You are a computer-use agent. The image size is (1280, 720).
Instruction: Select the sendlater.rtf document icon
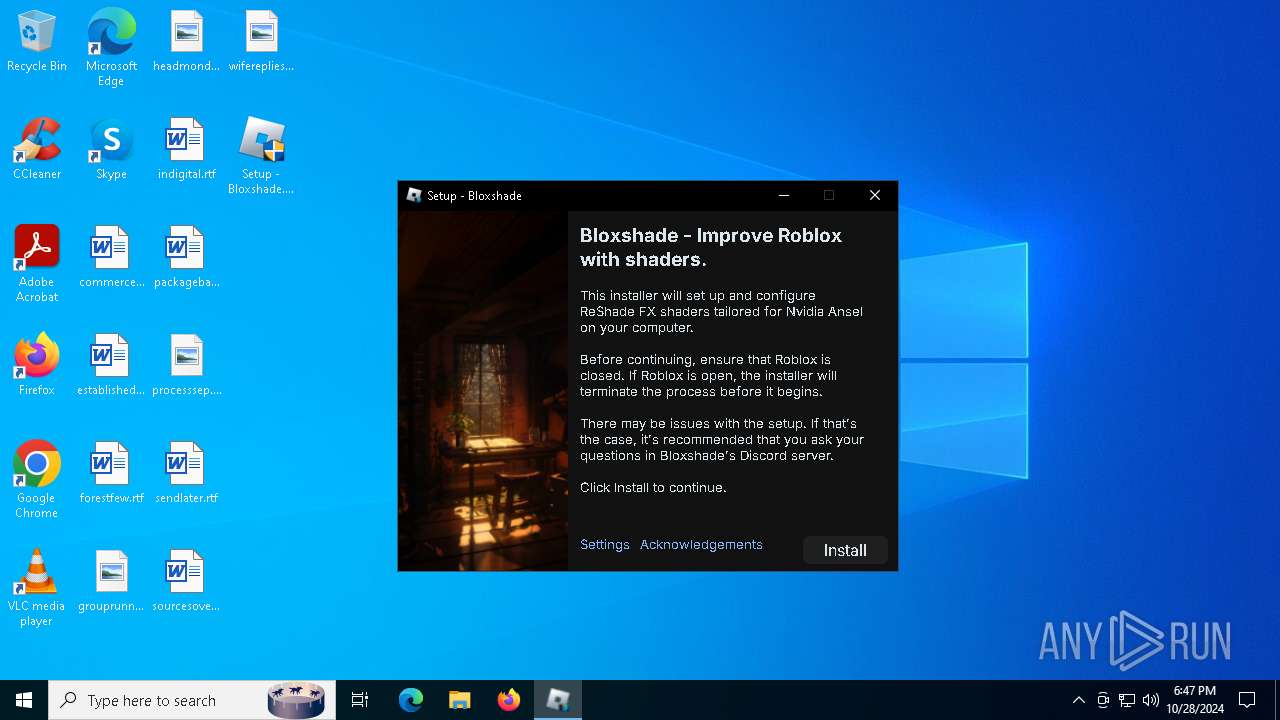(x=186, y=474)
